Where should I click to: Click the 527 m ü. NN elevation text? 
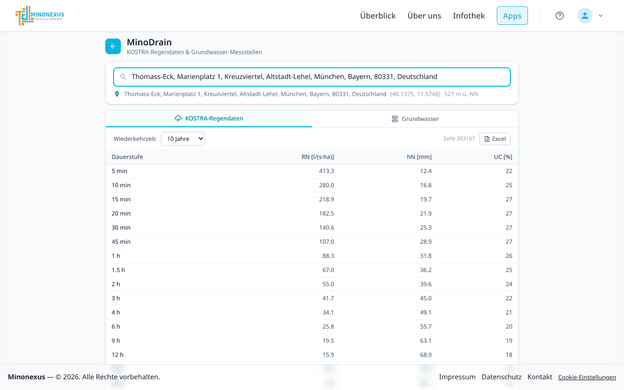461,94
